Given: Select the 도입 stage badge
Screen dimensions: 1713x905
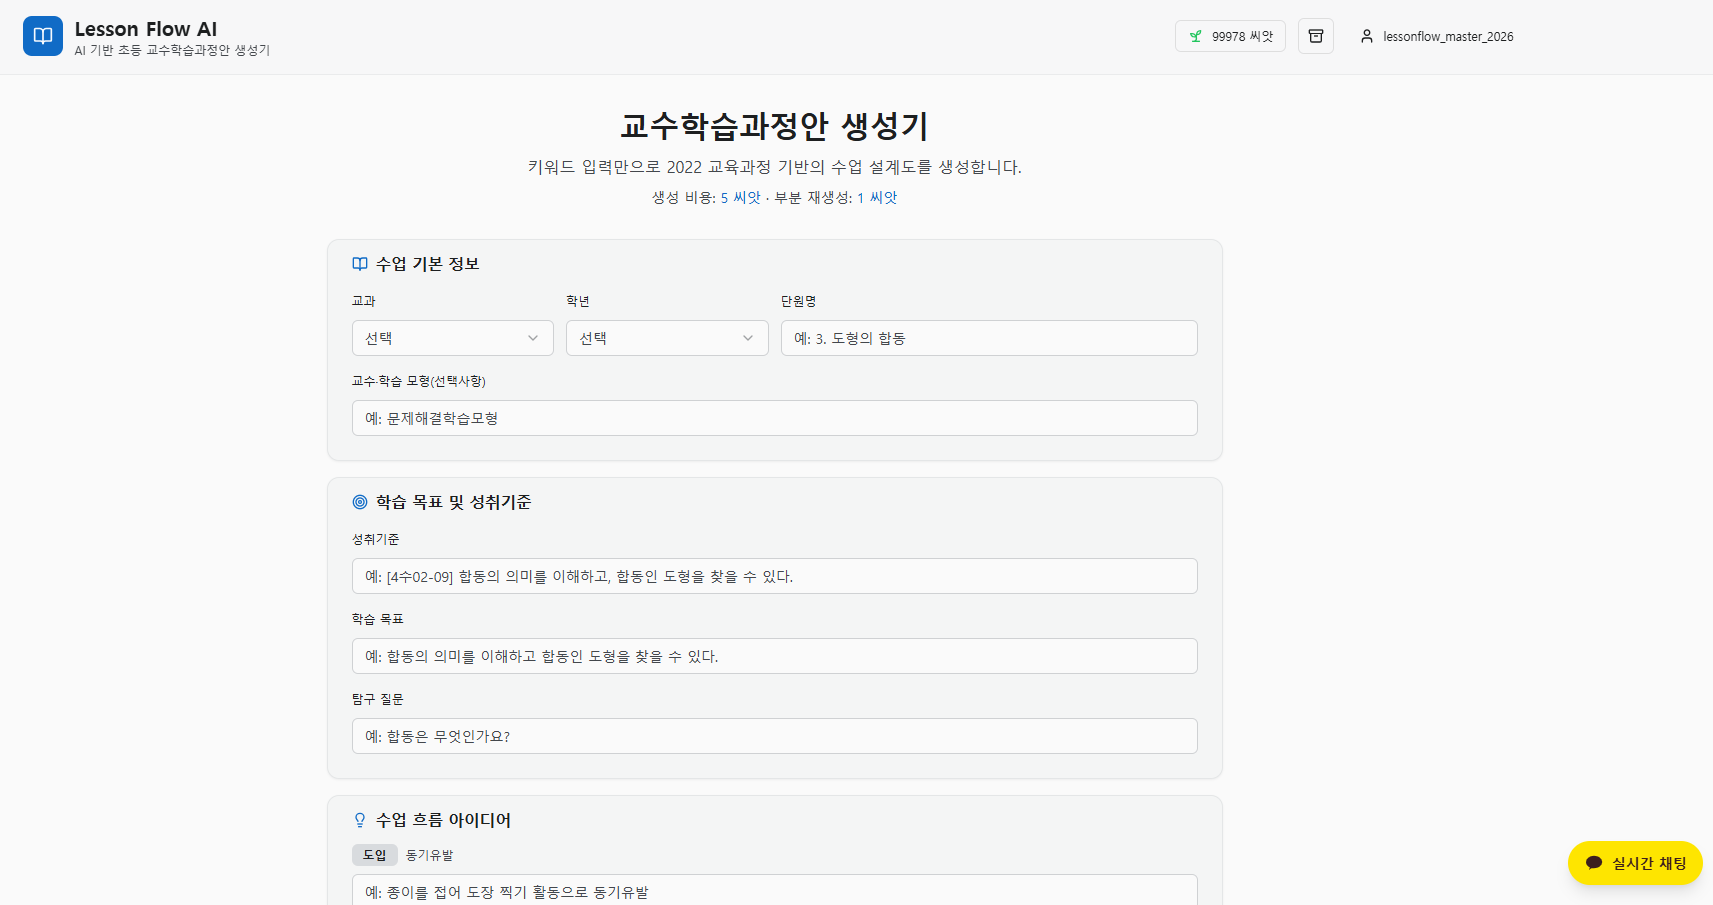Looking at the screenshot, I should 376,855.
